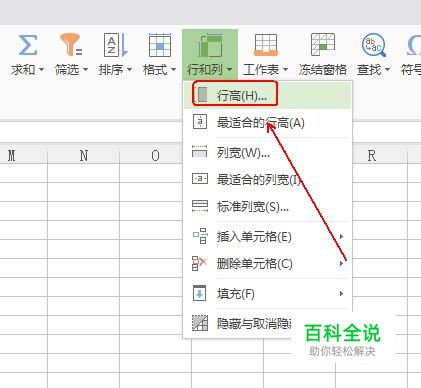Click the Sort (排序) AZ icon
The width and height of the screenshot is (421, 388).
[115, 45]
